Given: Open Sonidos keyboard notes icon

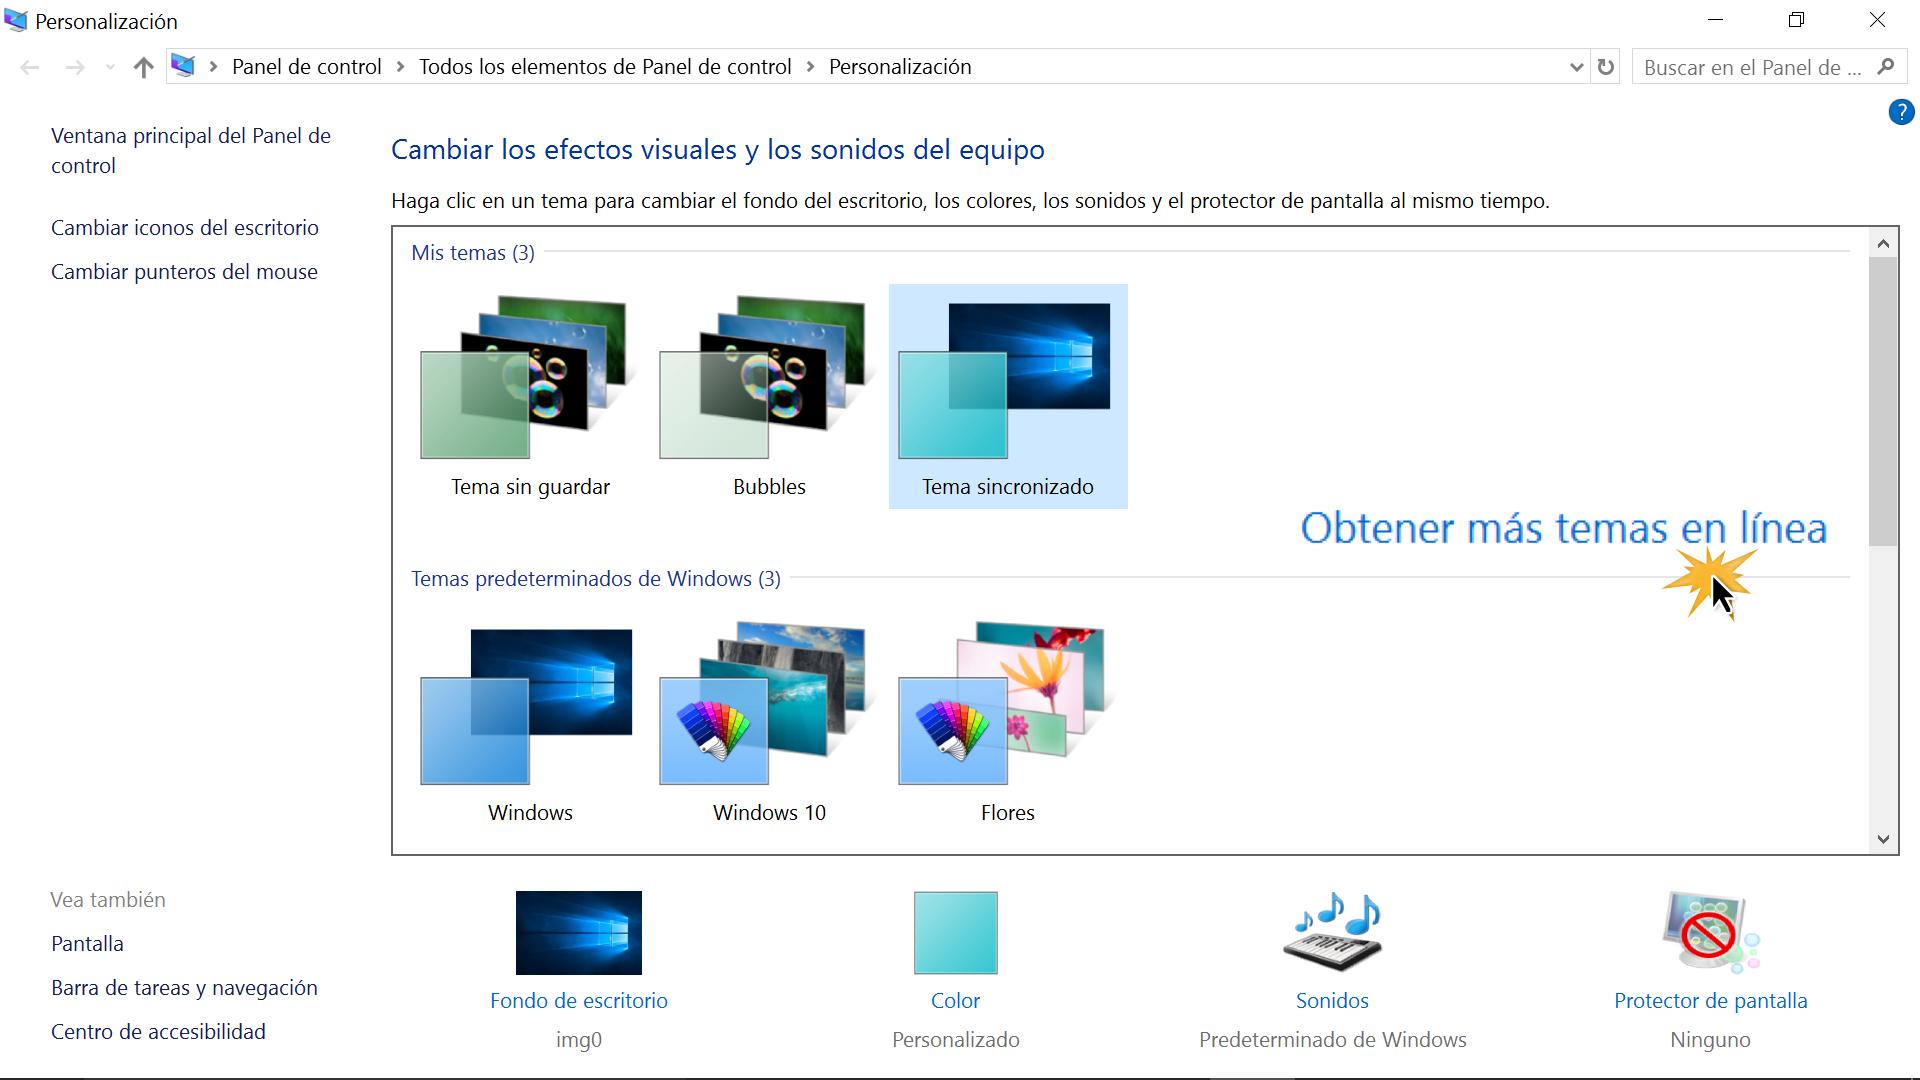Looking at the screenshot, I should click(x=1333, y=932).
